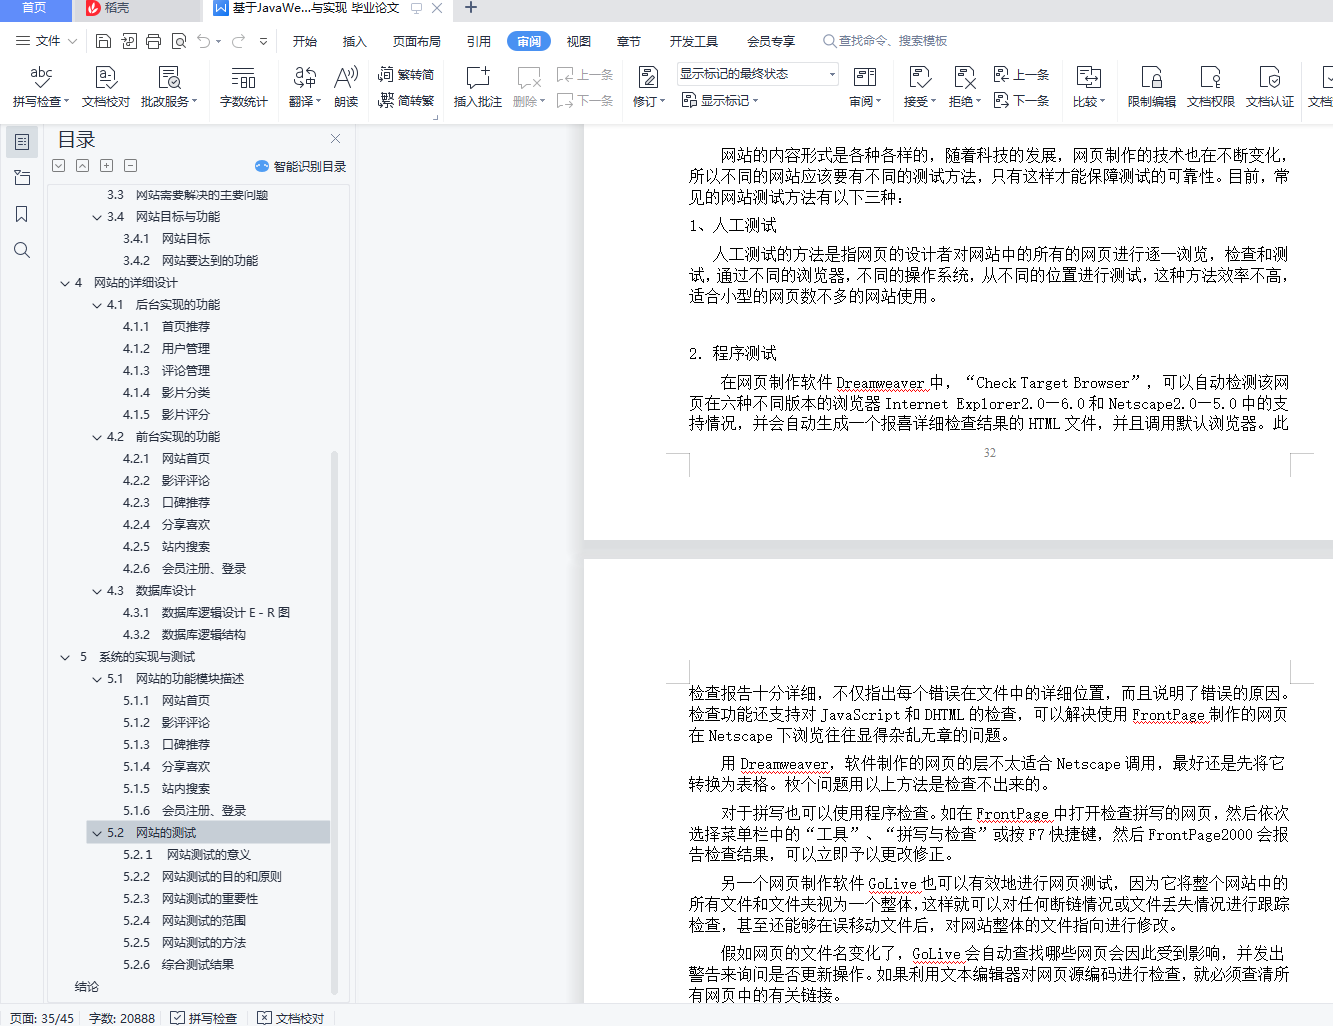Collapse section 3.4 网站目标与功能

pos(97,217)
